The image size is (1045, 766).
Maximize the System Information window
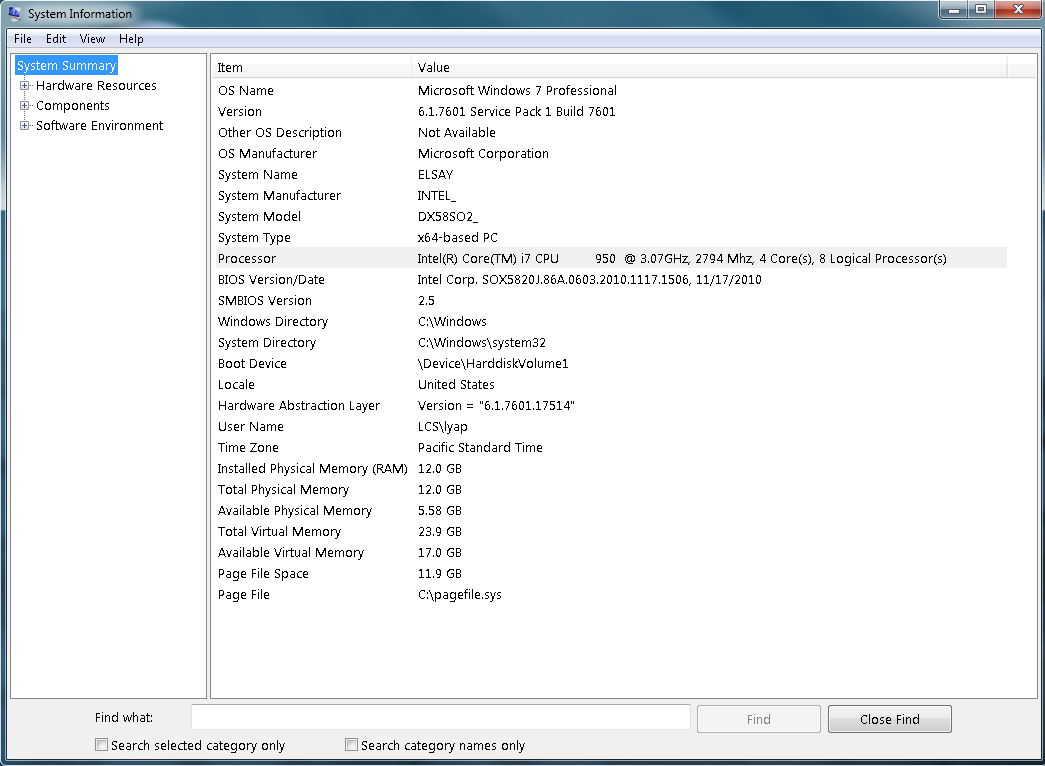point(981,9)
